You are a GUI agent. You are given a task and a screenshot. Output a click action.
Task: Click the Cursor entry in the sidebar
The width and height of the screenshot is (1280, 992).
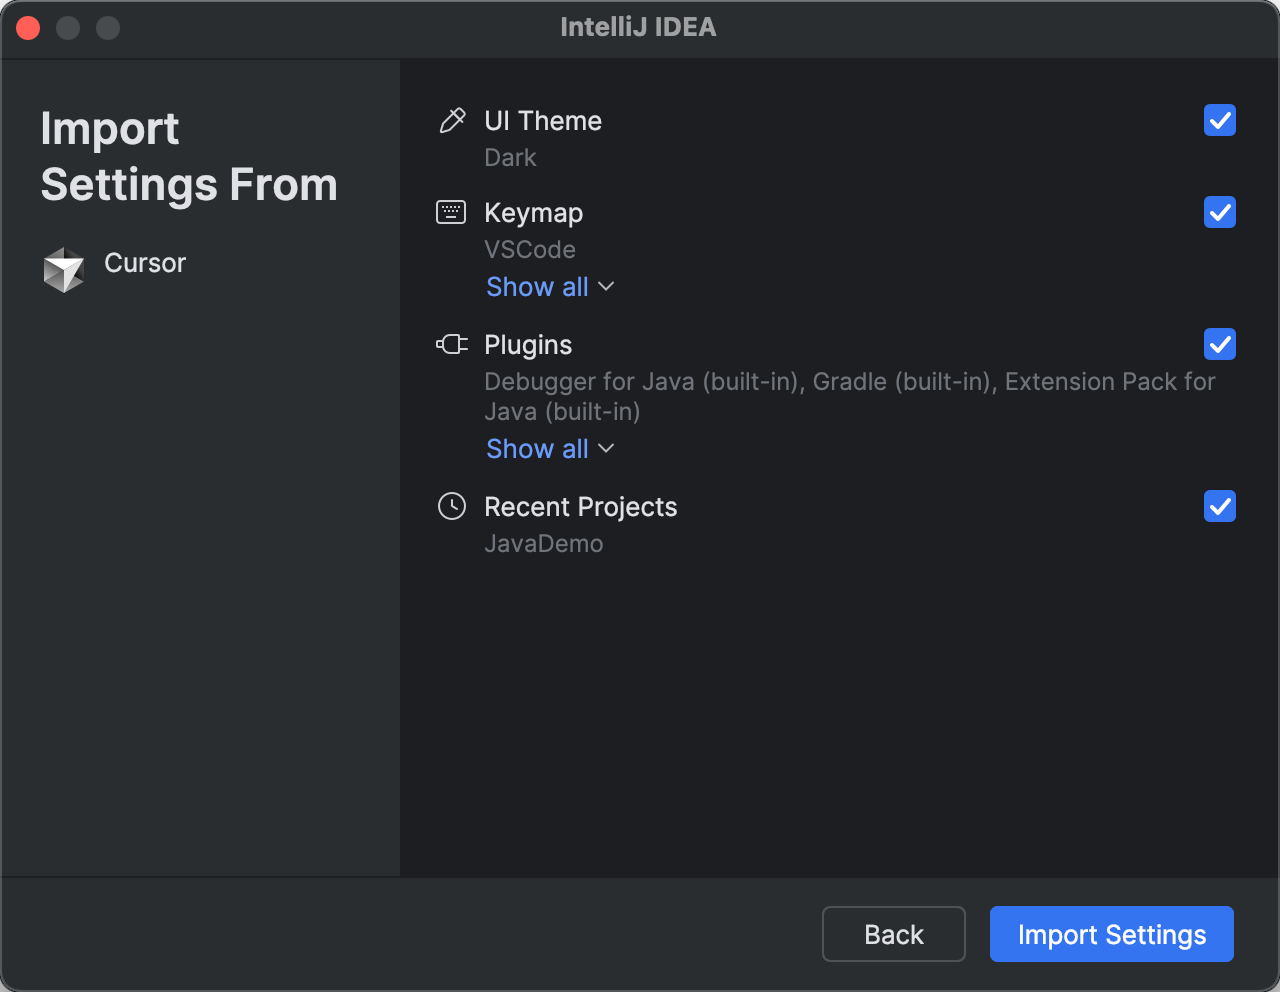coord(144,263)
